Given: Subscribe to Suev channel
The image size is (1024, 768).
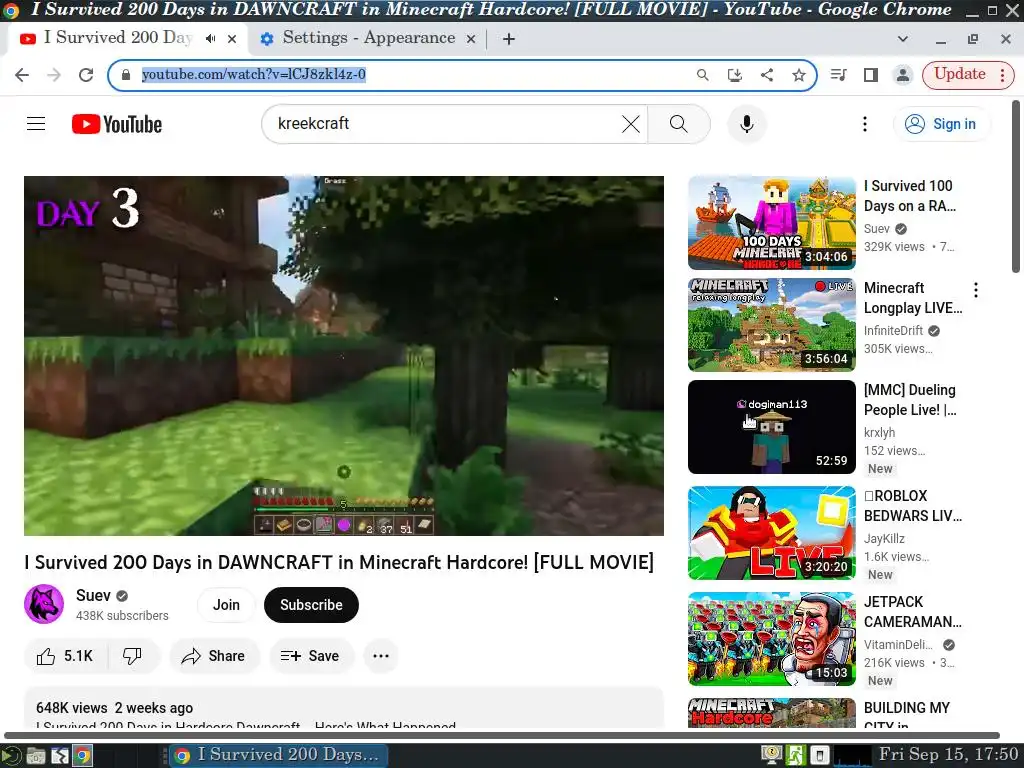Looking at the screenshot, I should point(312,605).
